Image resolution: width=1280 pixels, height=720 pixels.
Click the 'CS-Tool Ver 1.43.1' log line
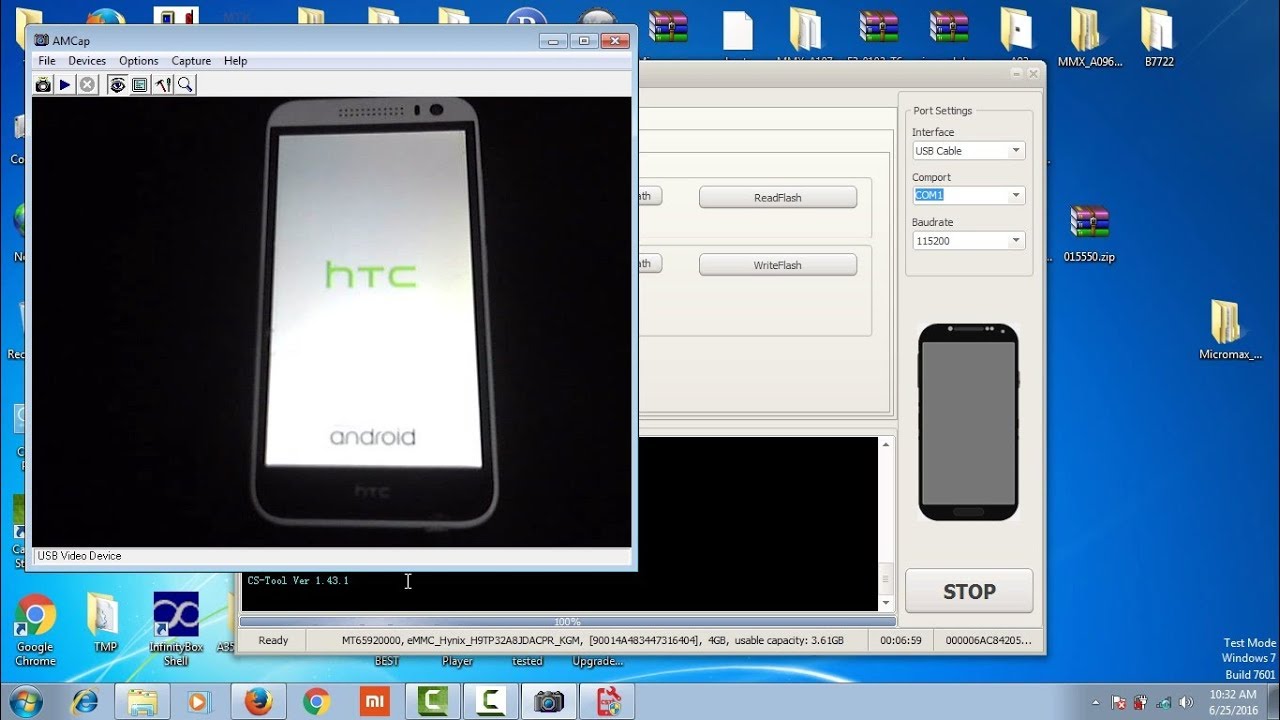[x=298, y=581]
